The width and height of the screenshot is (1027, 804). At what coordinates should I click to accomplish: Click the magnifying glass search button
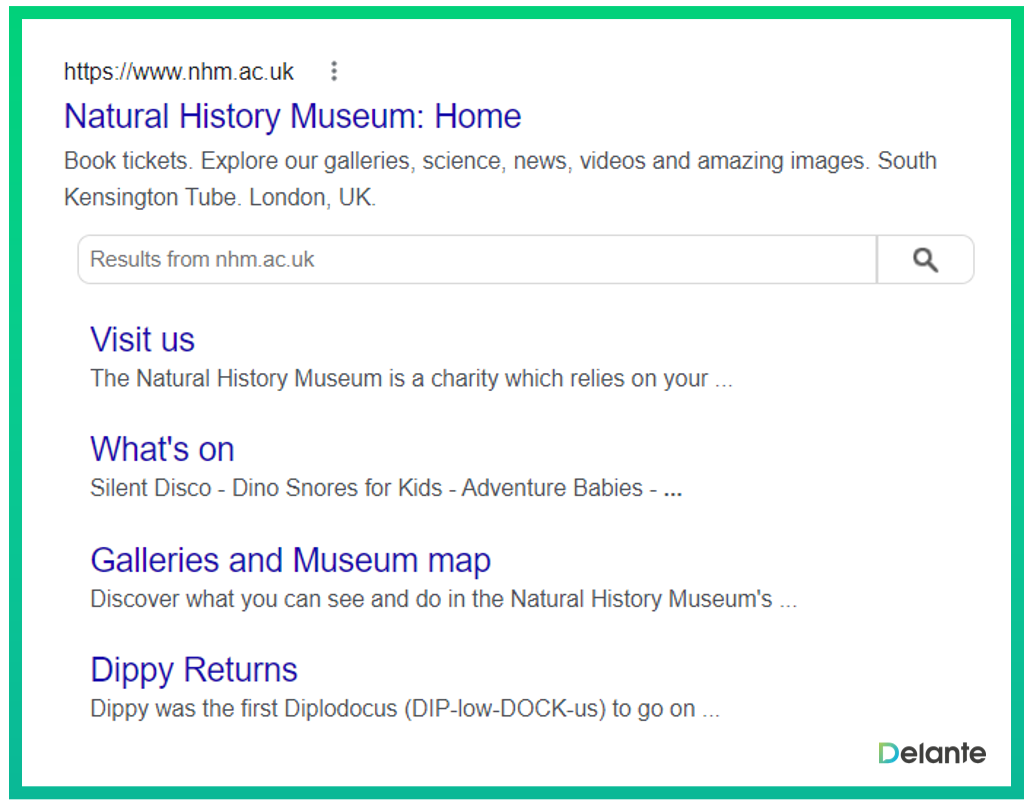tap(925, 260)
